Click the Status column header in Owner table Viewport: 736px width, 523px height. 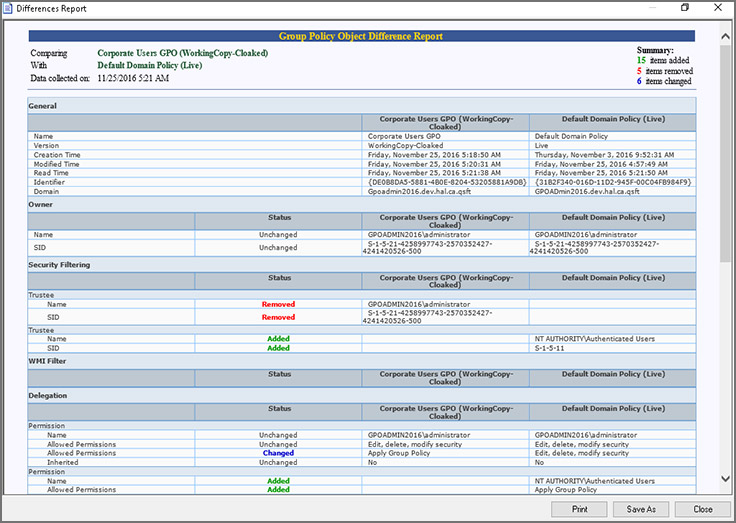(279, 217)
